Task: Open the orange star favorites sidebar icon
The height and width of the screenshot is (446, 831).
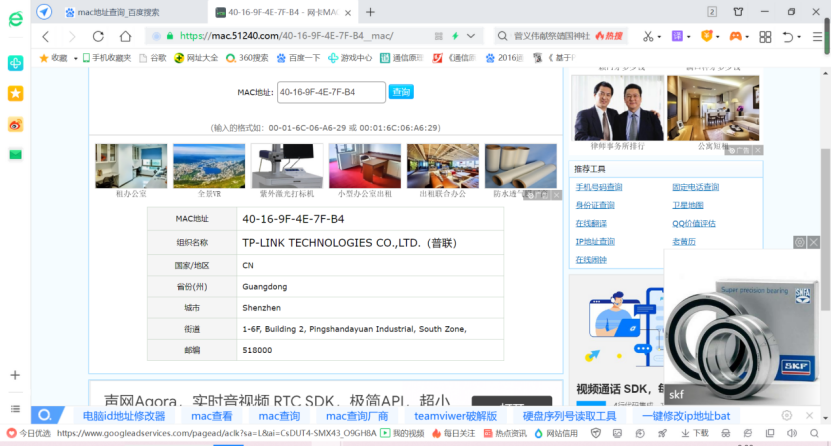Action: (15, 94)
